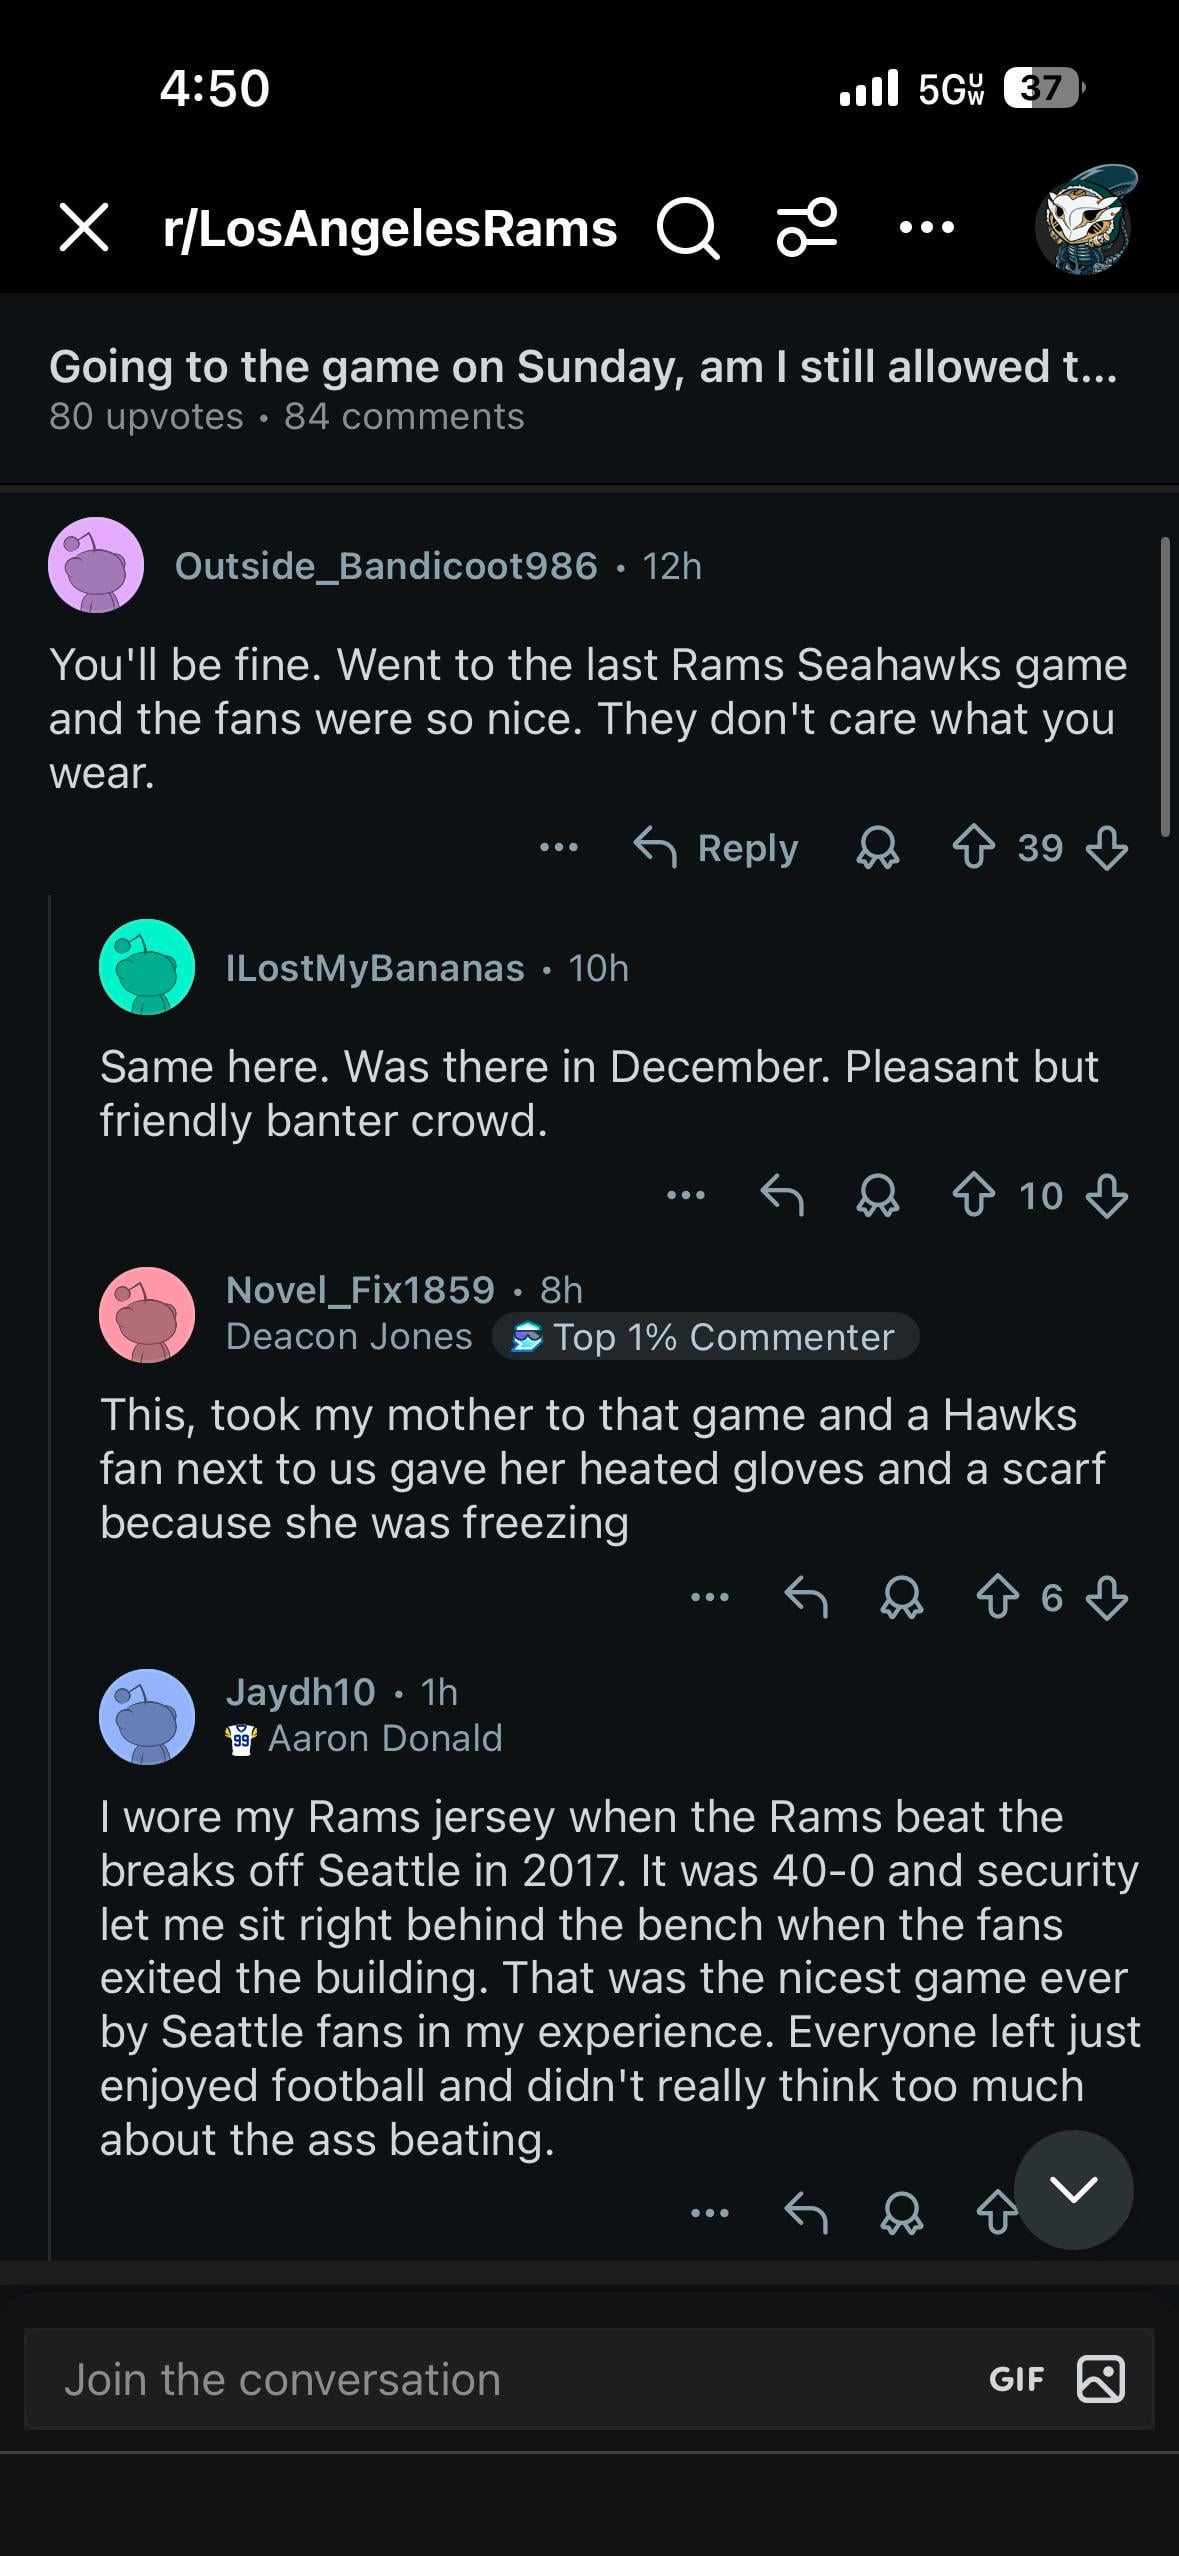Open more options on ILostMyBananas' comment

click(686, 1196)
